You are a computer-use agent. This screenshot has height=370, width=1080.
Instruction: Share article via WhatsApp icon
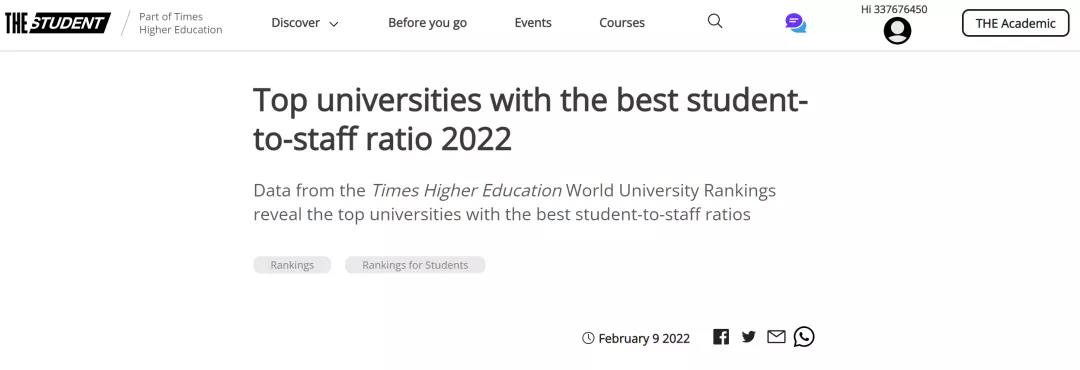pos(804,336)
